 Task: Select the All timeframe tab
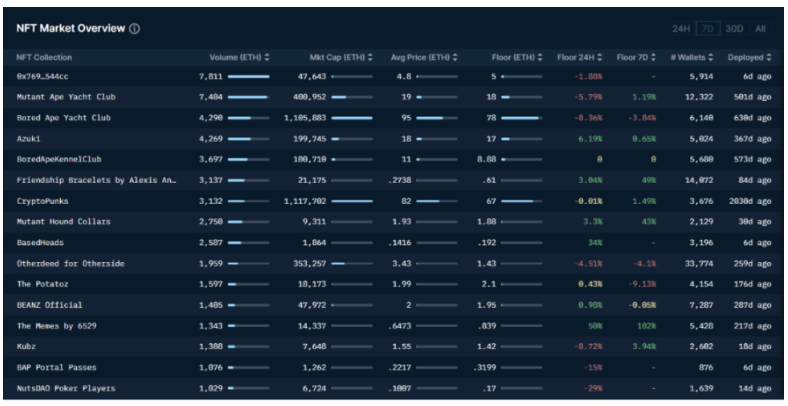(x=760, y=29)
